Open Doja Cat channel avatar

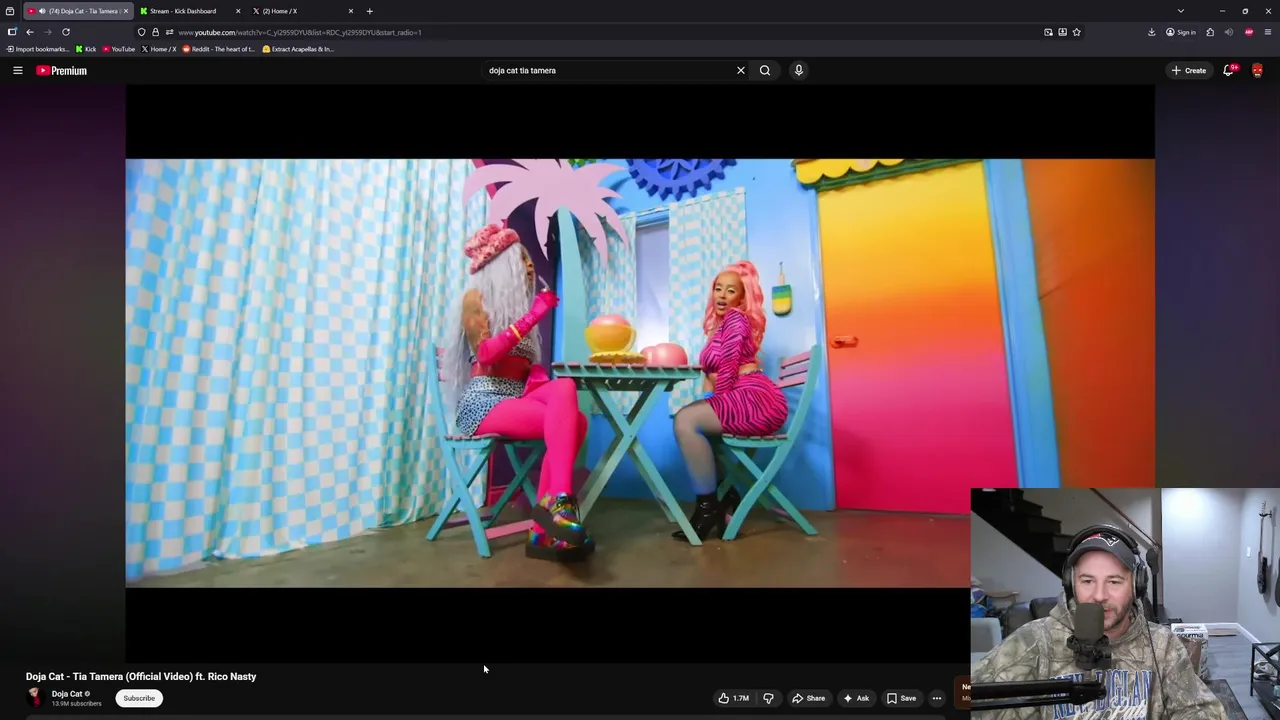[35, 697]
